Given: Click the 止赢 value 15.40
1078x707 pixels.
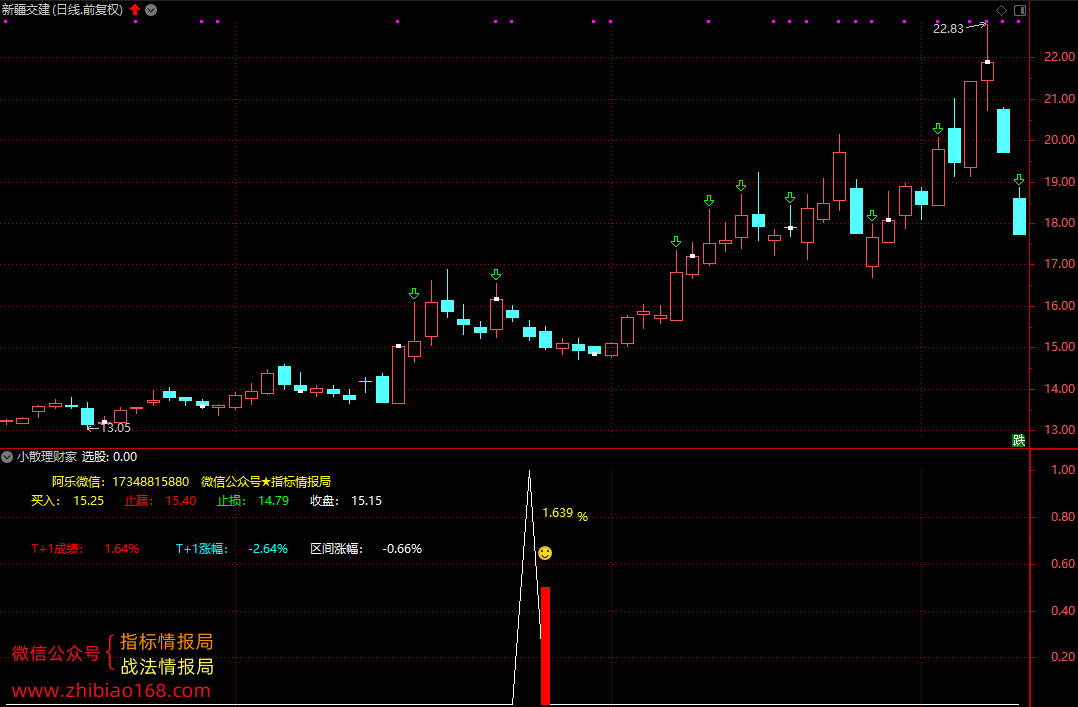Looking at the screenshot, I should [x=181, y=501].
